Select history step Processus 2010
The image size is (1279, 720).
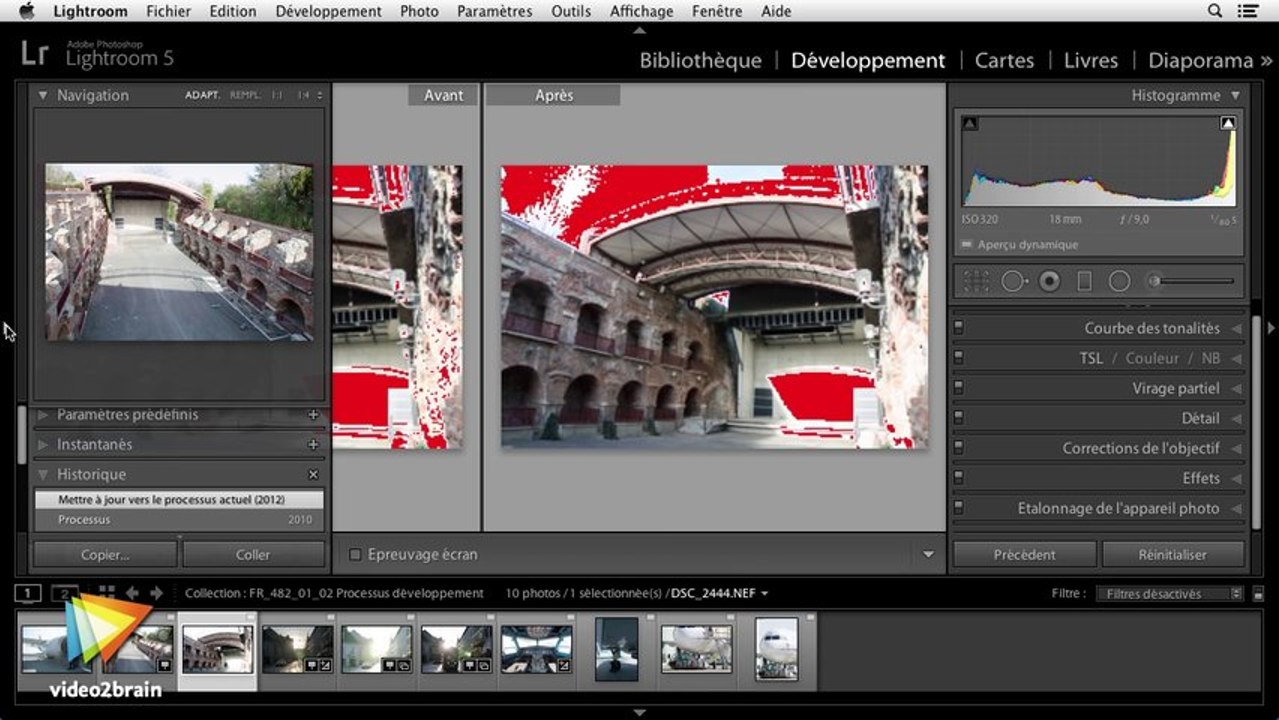point(179,520)
